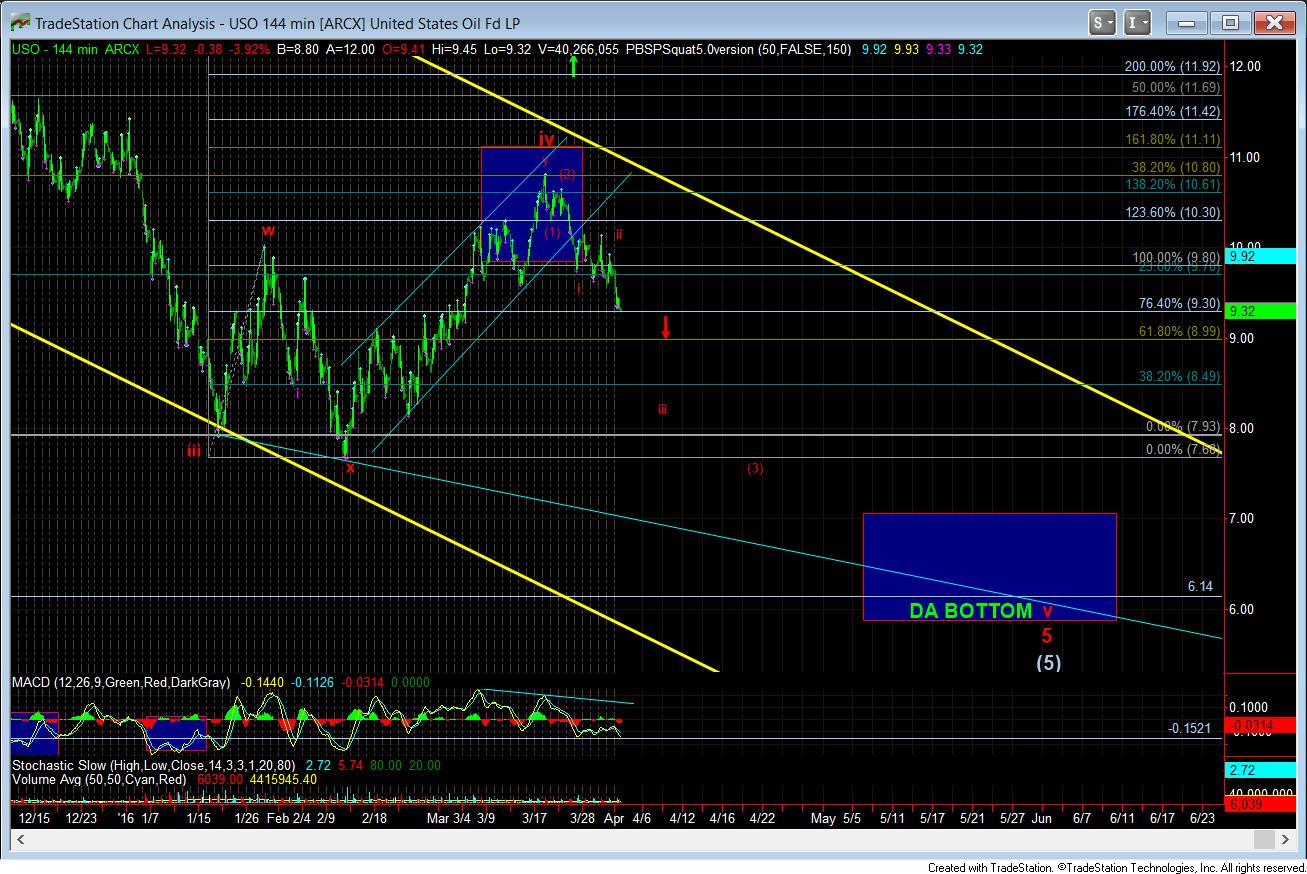Click the May date axis label
Screen dimensions: 1307x874
[823, 817]
